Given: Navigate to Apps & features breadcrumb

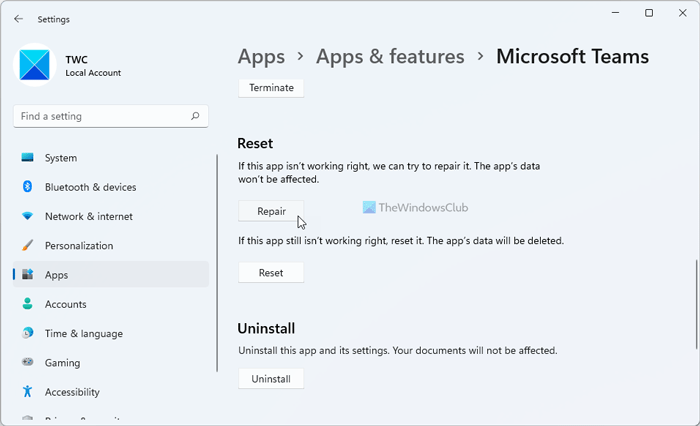Looking at the screenshot, I should 390,57.
